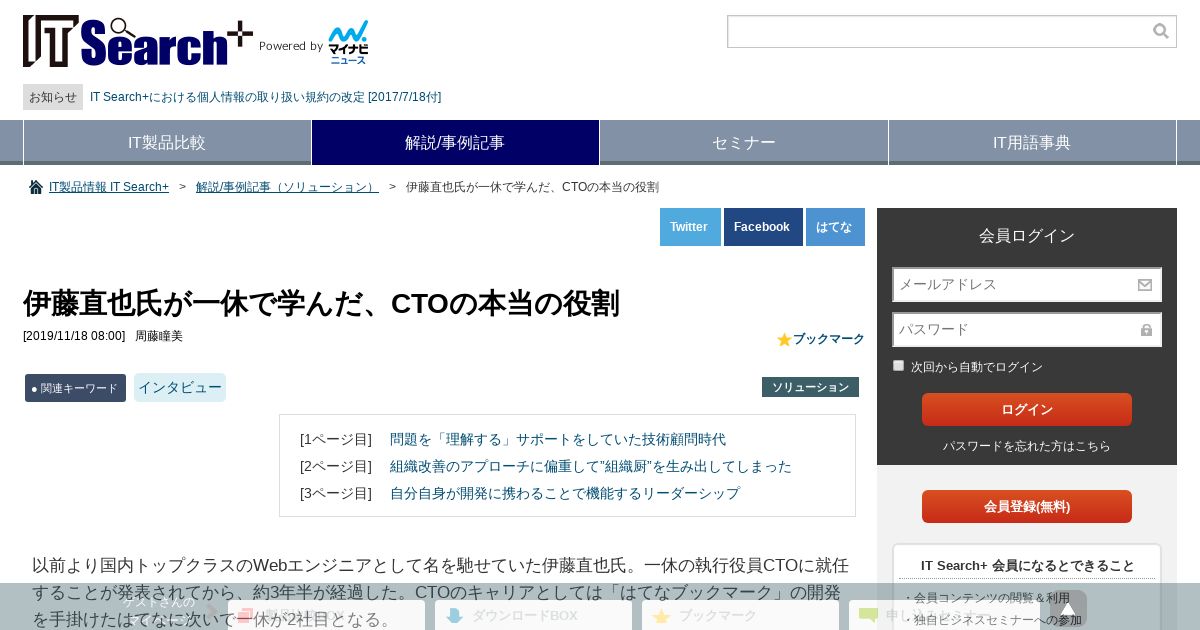
Task: Click the red ログイン button
Action: pyautogui.click(x=1027, y=409)
